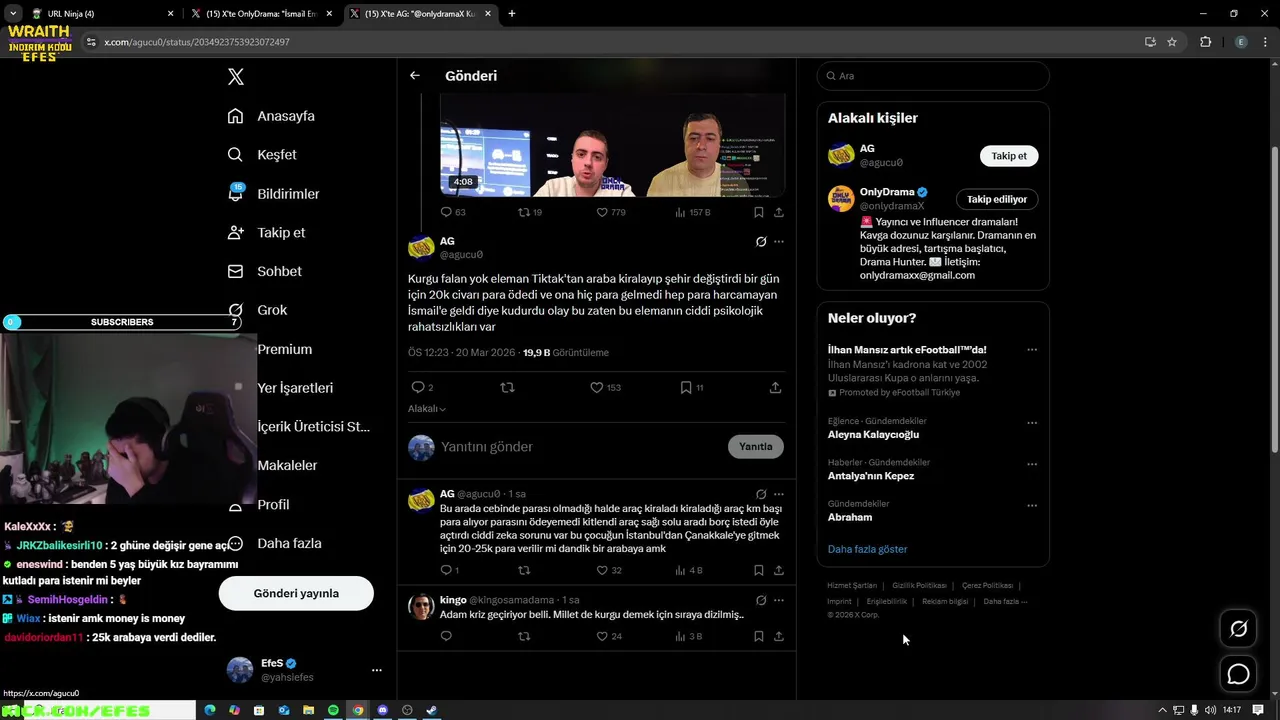This screenshot has height=720, width=1280.
Task: Bookmark this page star icon
Action: tap(1172, 42)
